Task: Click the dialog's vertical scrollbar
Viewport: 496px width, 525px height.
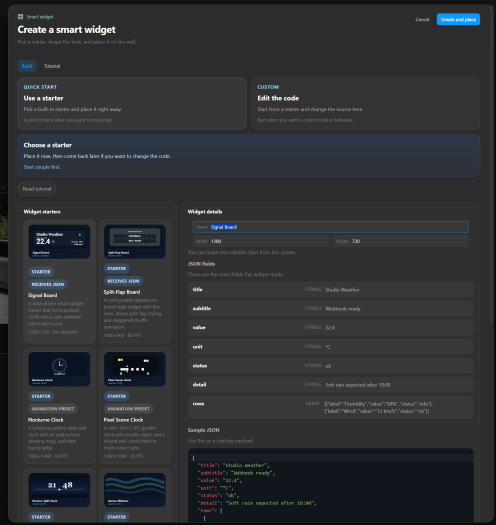Action: tap(492, 164)
